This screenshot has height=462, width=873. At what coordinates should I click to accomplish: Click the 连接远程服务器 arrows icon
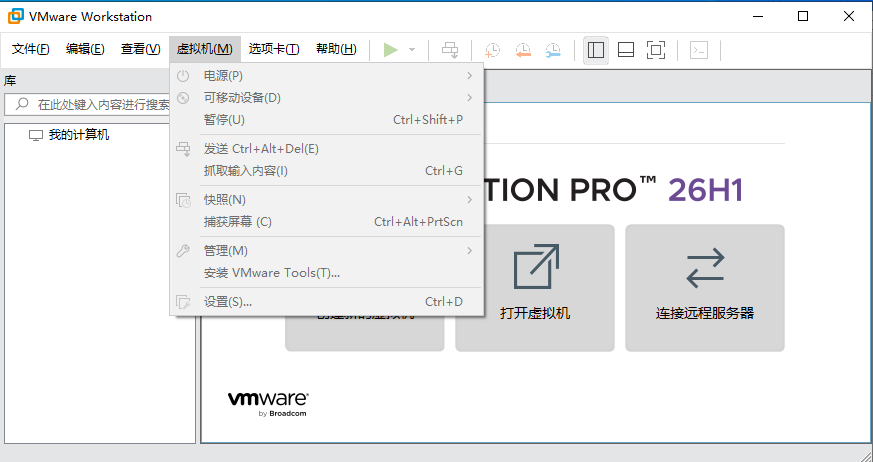tap(705, 268)
